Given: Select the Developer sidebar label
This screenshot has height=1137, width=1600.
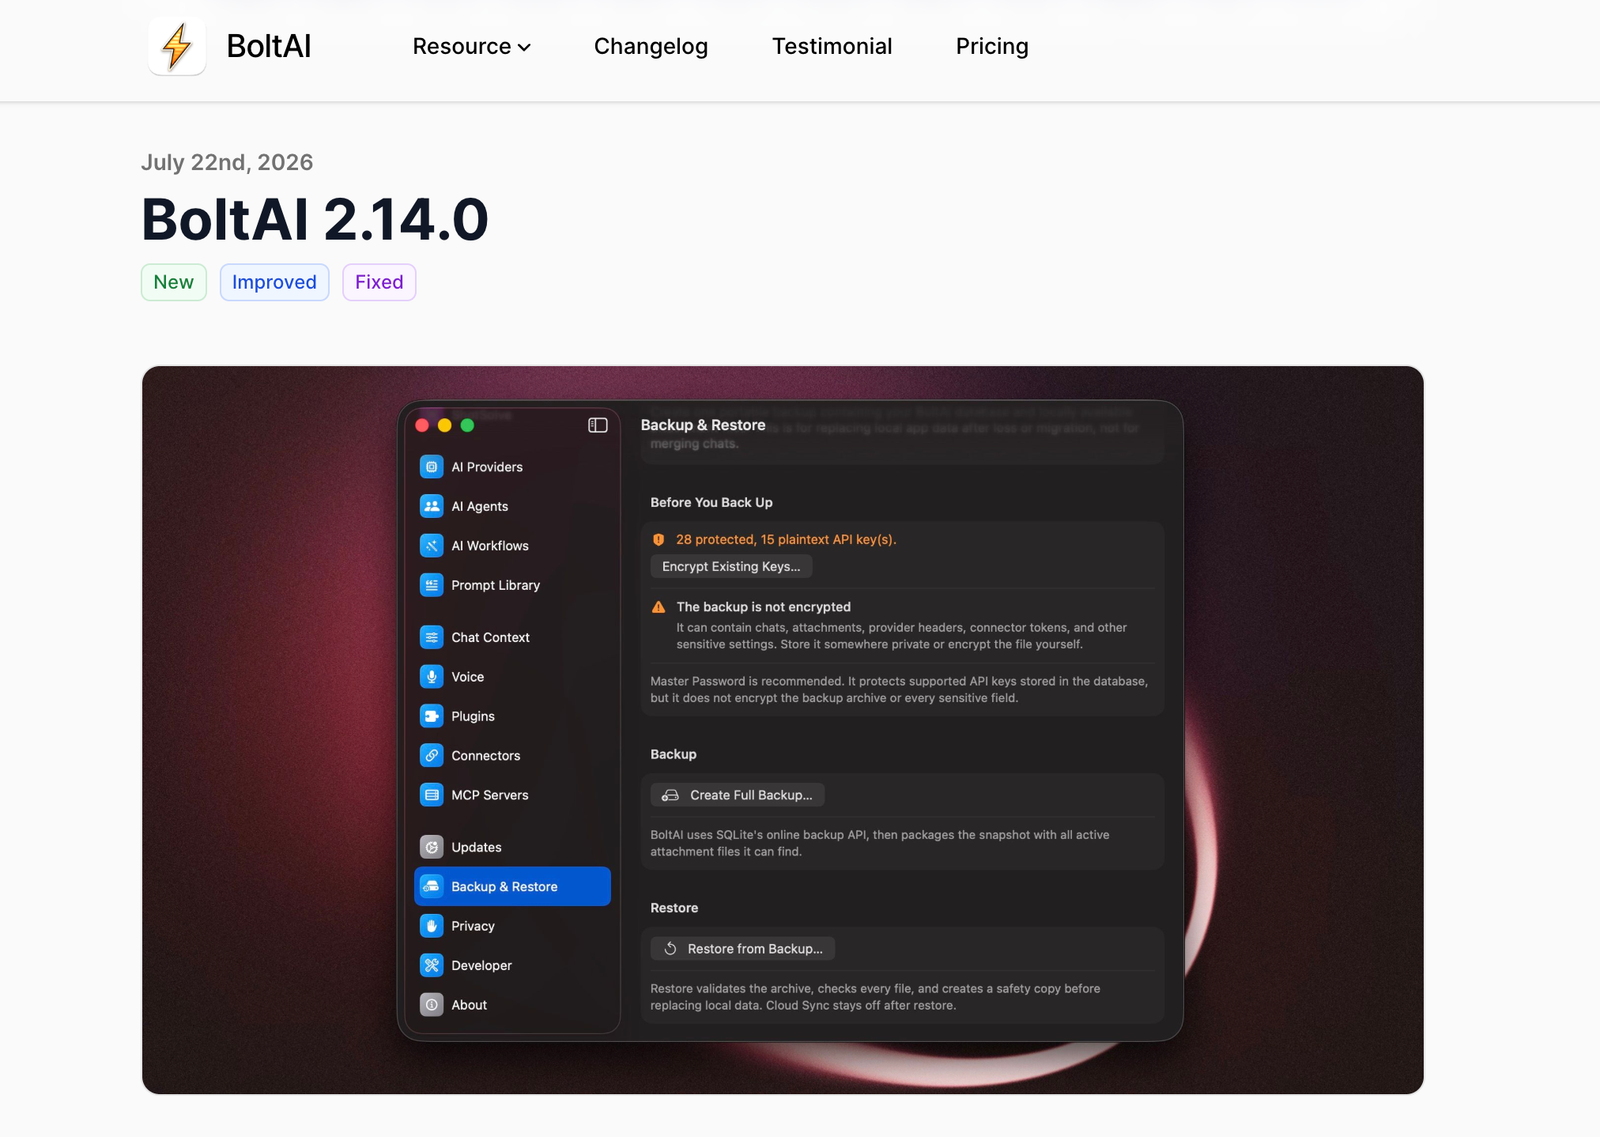Looking at the screenshot, I should [x=482, y=966].
